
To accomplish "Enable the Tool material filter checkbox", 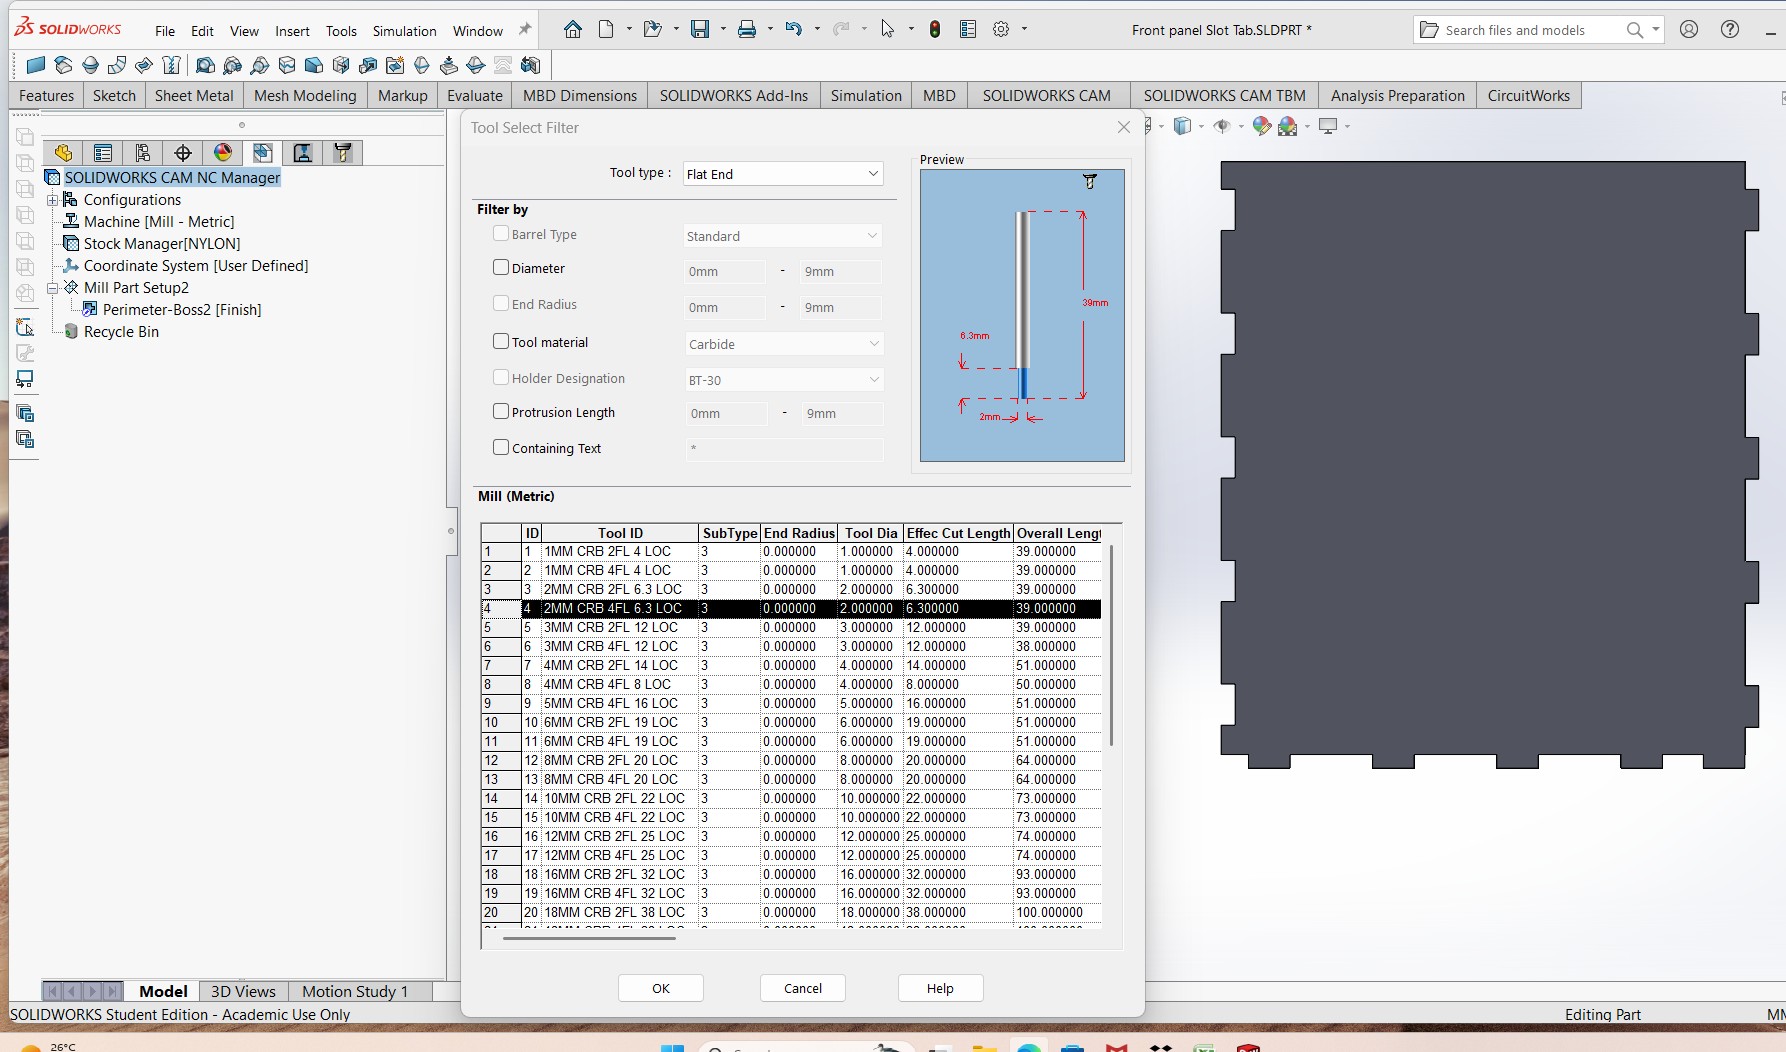I will 501,342.
